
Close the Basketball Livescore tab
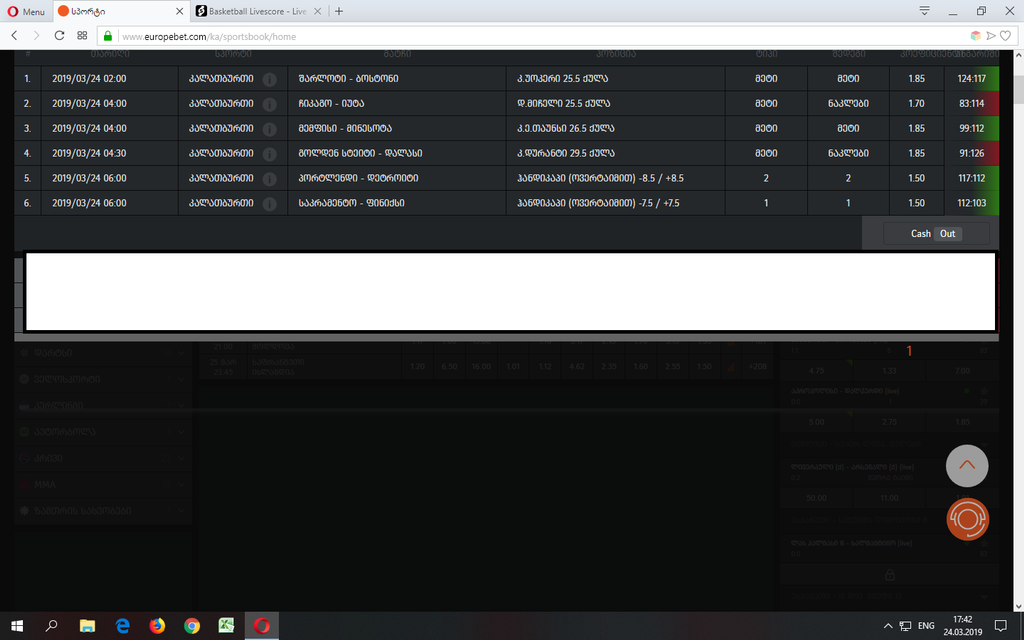[317, 11]
